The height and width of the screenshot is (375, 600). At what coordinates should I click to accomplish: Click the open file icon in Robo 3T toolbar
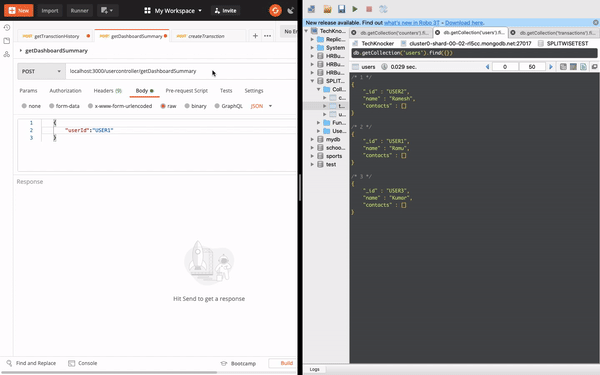pos(327,9)
